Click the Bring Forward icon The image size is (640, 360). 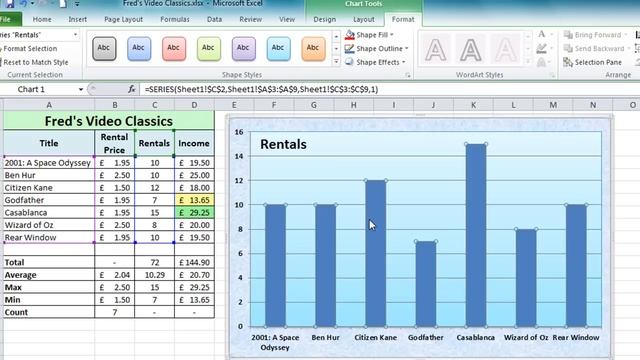pyautogui.click(x=568, y=35)
